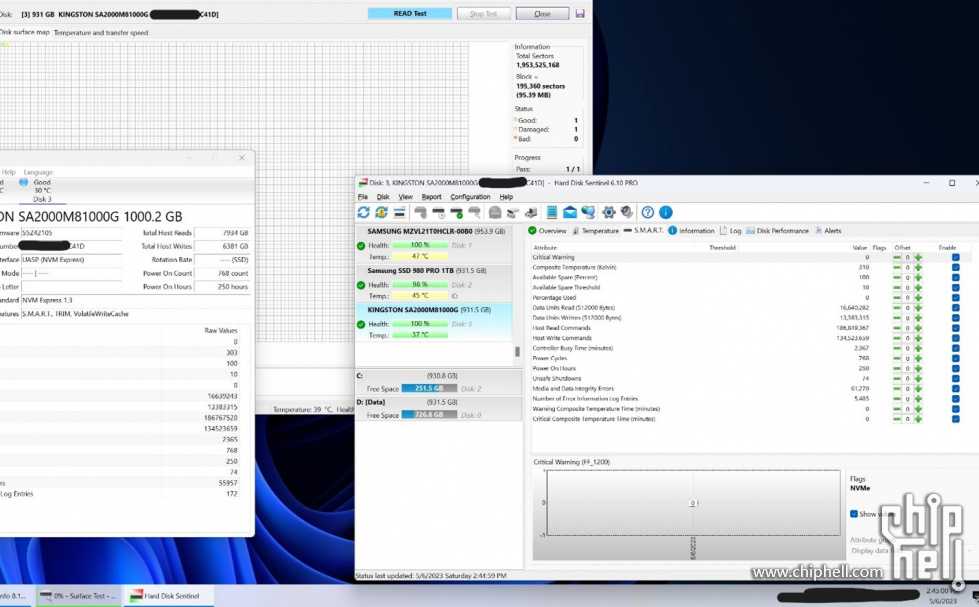Toggle the Show values checkbox
The image size is (979, 607).
(x=854, y=514)
